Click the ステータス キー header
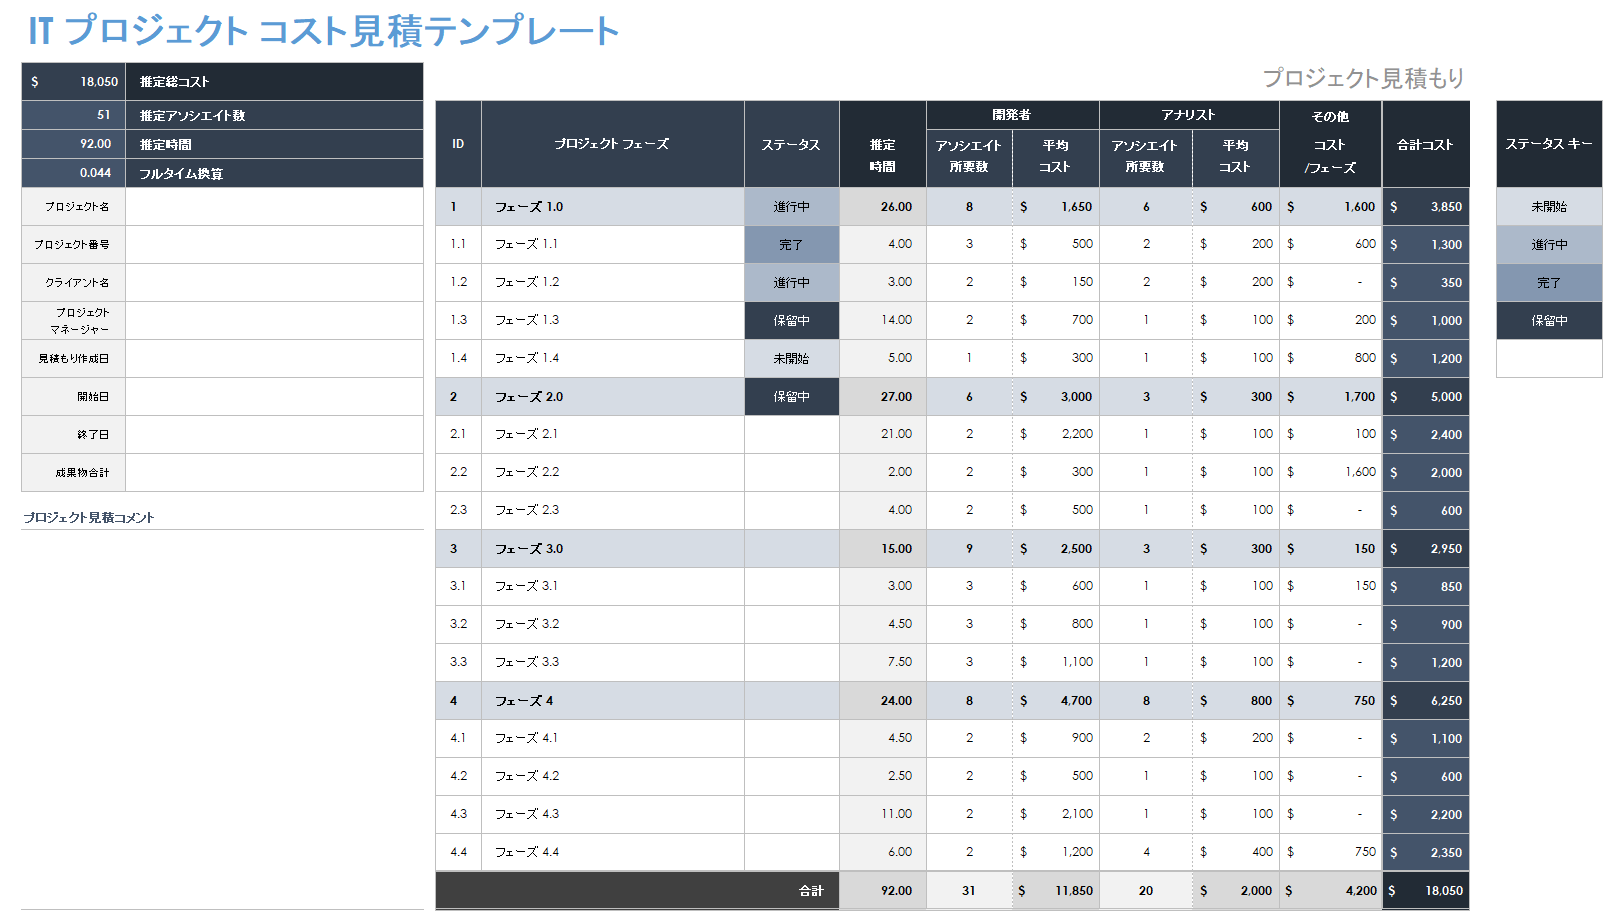 [x=1549, y=144]
